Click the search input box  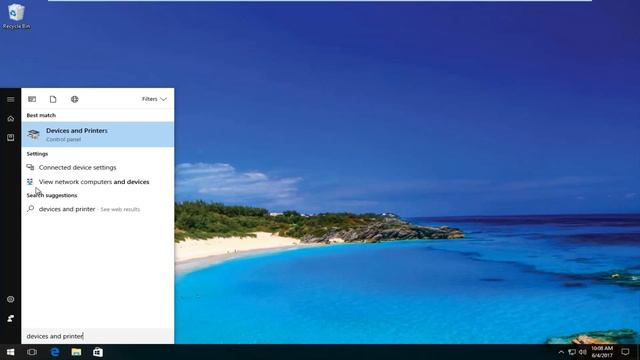(x=98, y=336)
